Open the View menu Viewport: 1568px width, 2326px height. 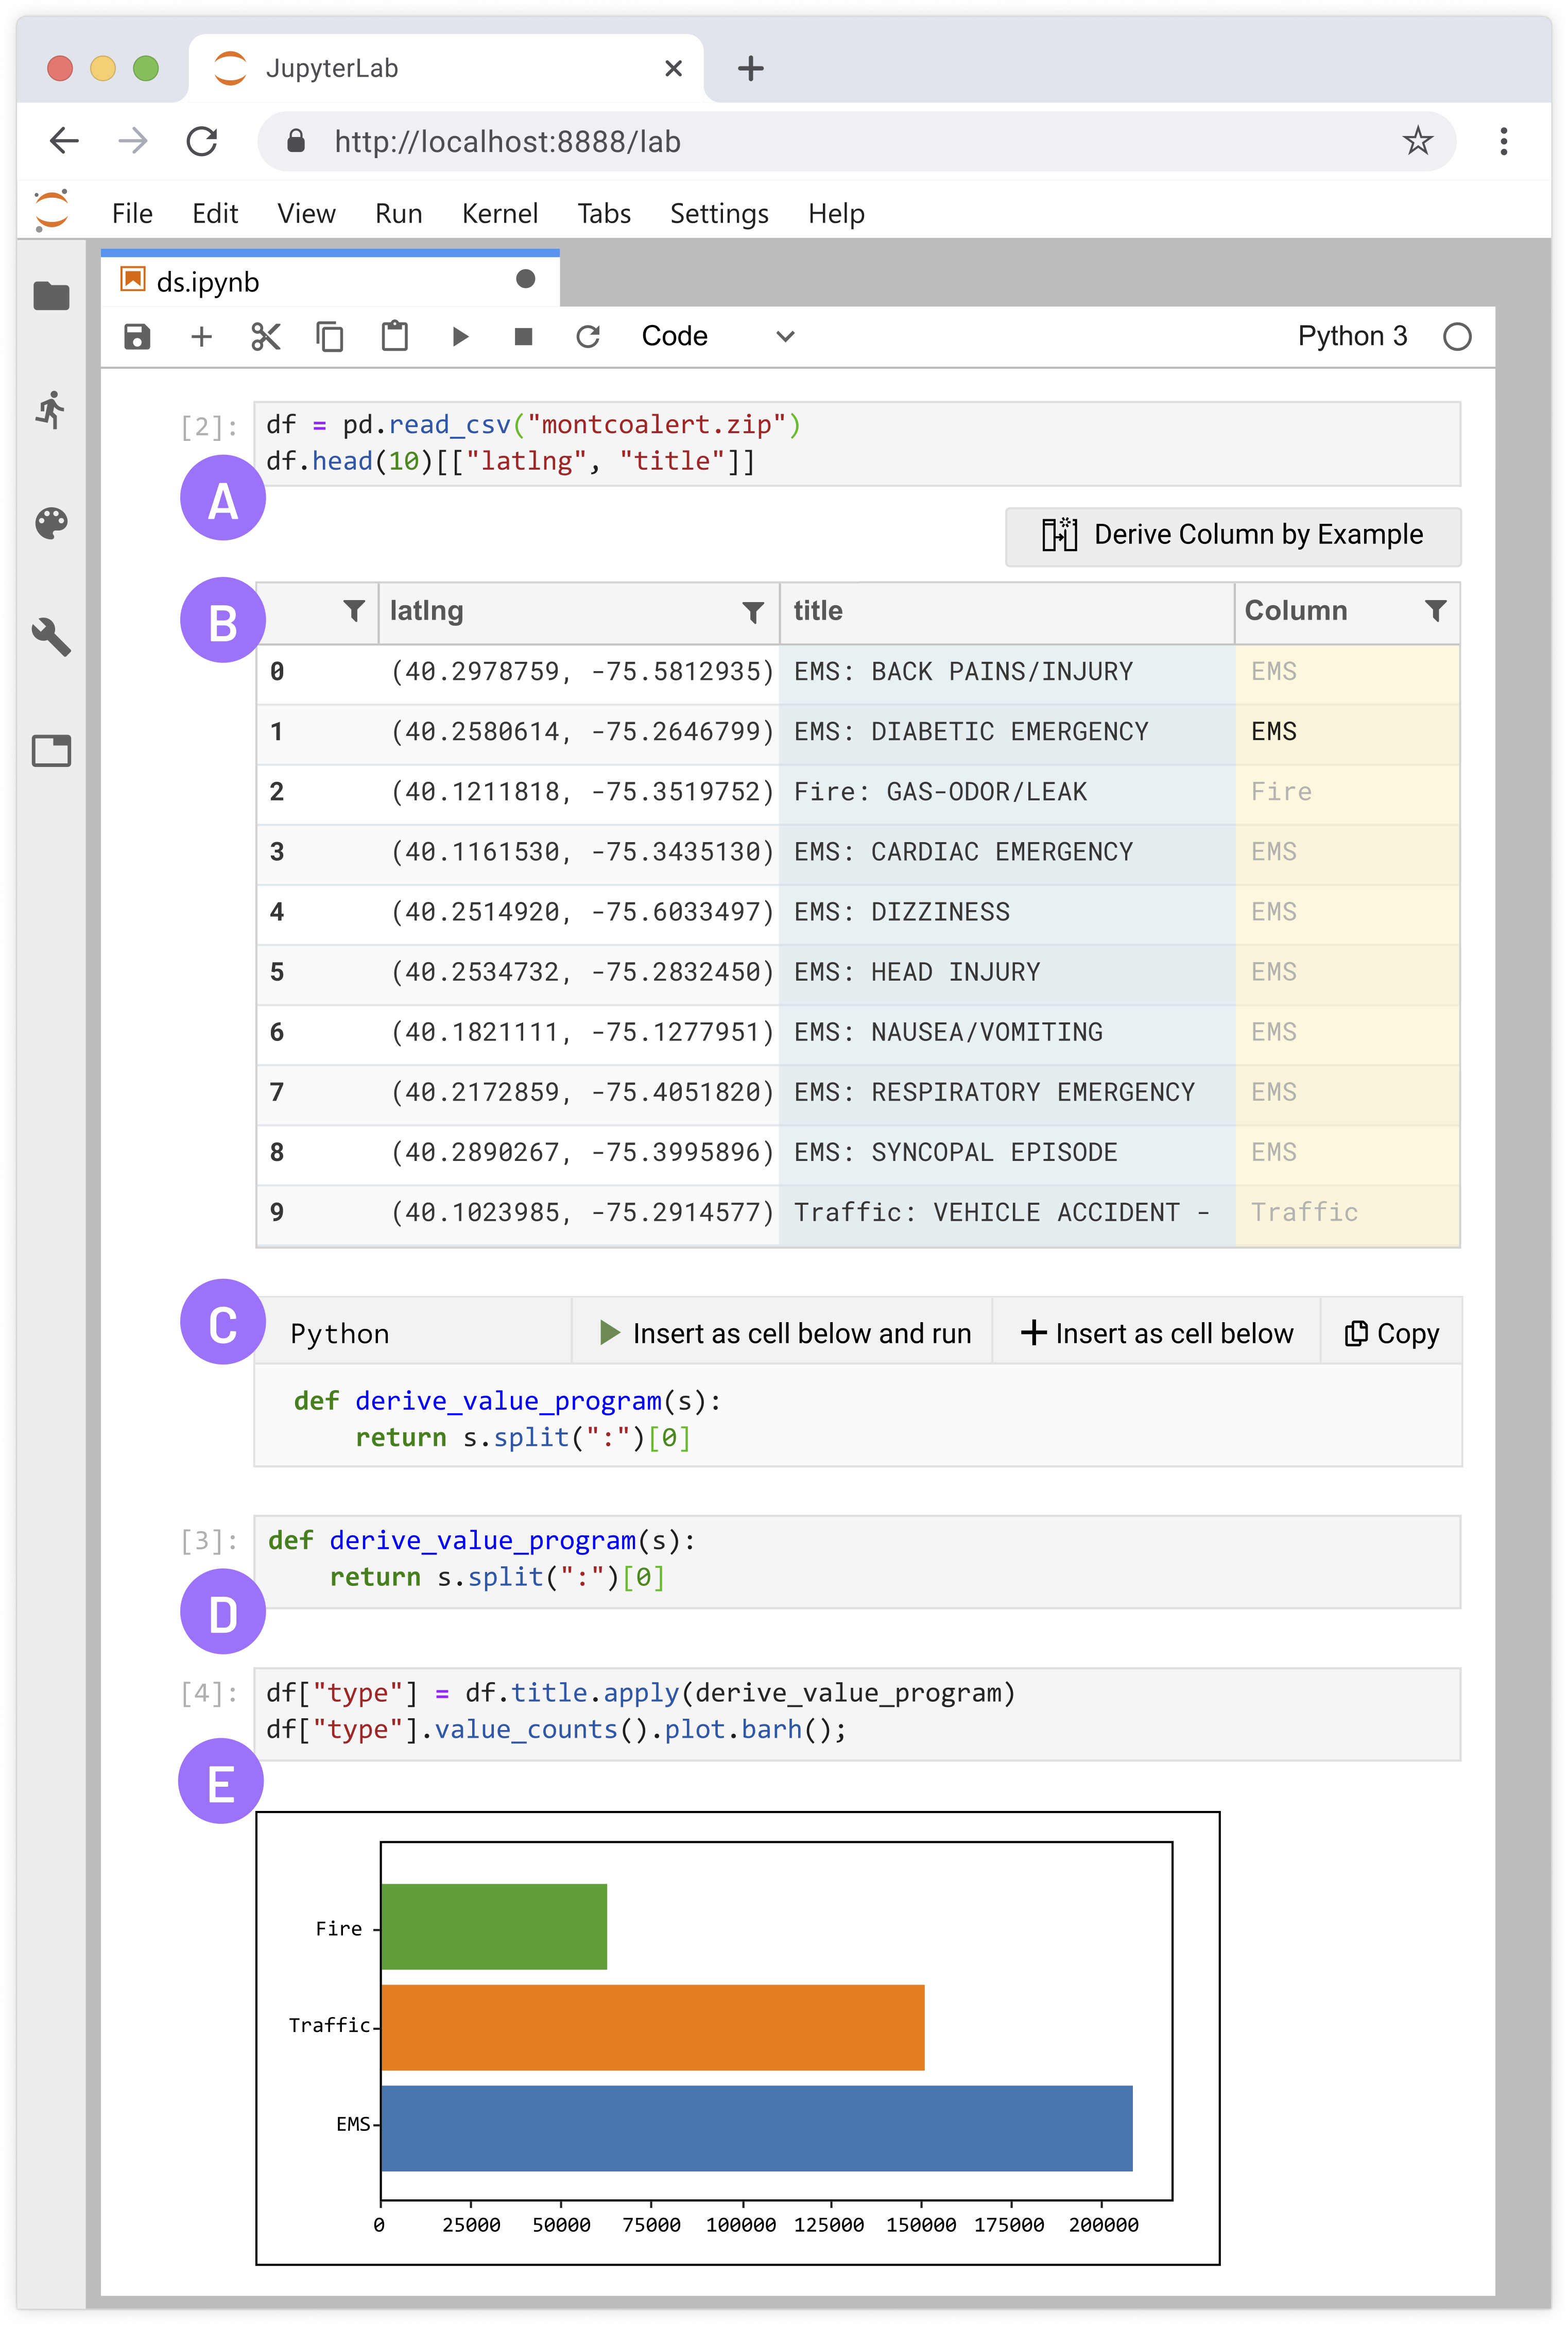[306, 213]
